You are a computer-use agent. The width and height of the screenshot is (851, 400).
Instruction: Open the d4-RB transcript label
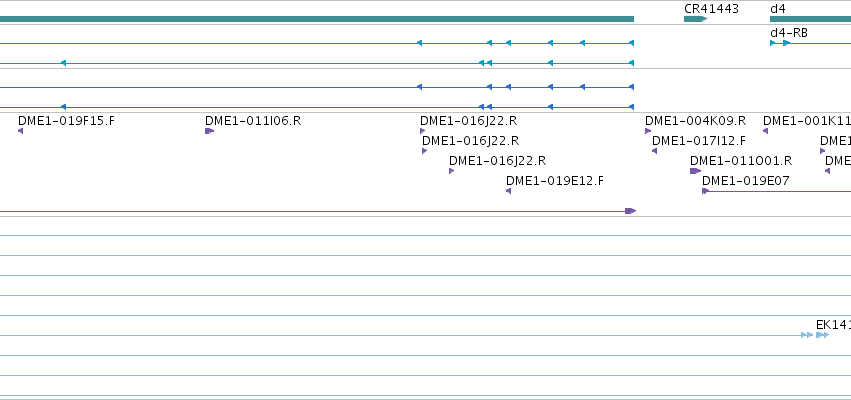pos(789,33)
